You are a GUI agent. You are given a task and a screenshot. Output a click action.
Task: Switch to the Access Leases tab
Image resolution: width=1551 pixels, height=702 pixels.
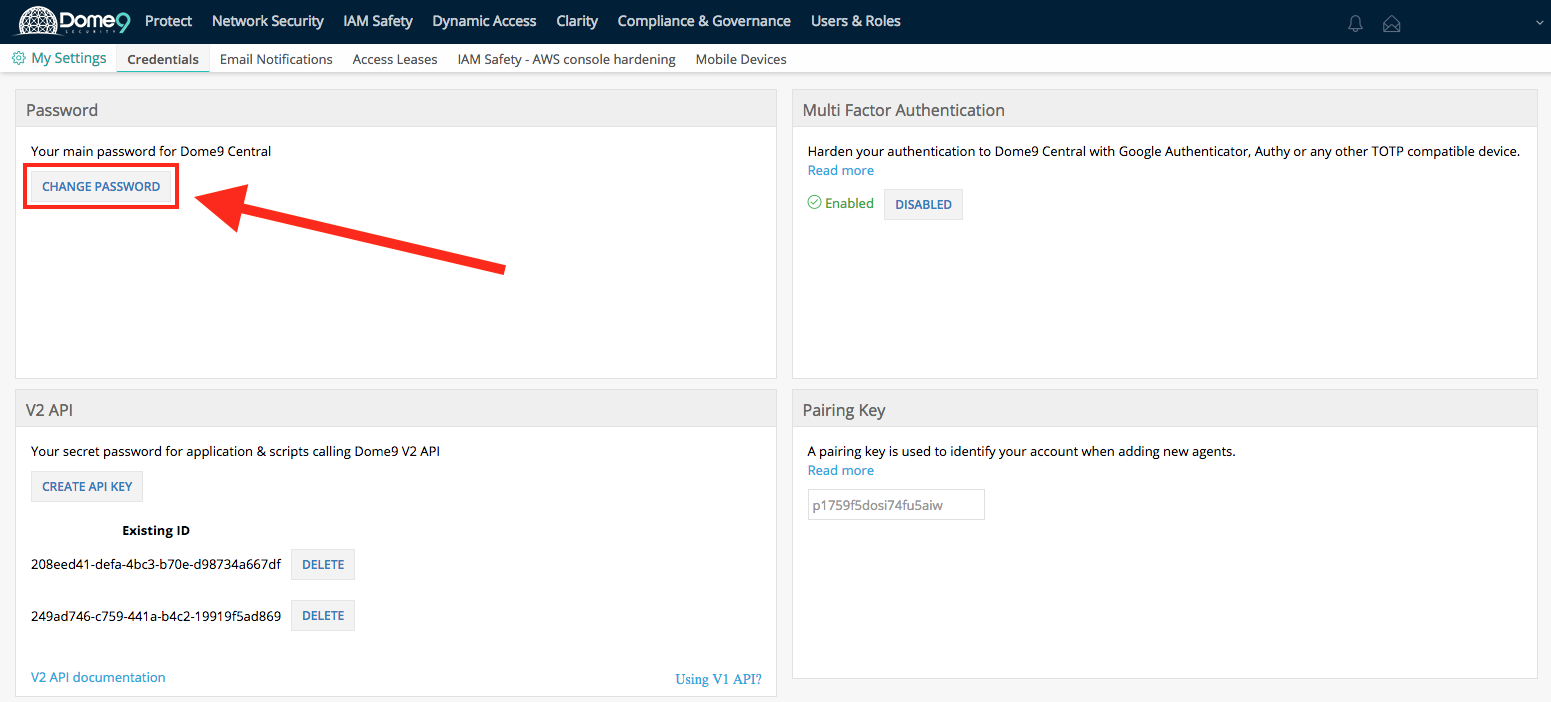click(x=395, y=59)
